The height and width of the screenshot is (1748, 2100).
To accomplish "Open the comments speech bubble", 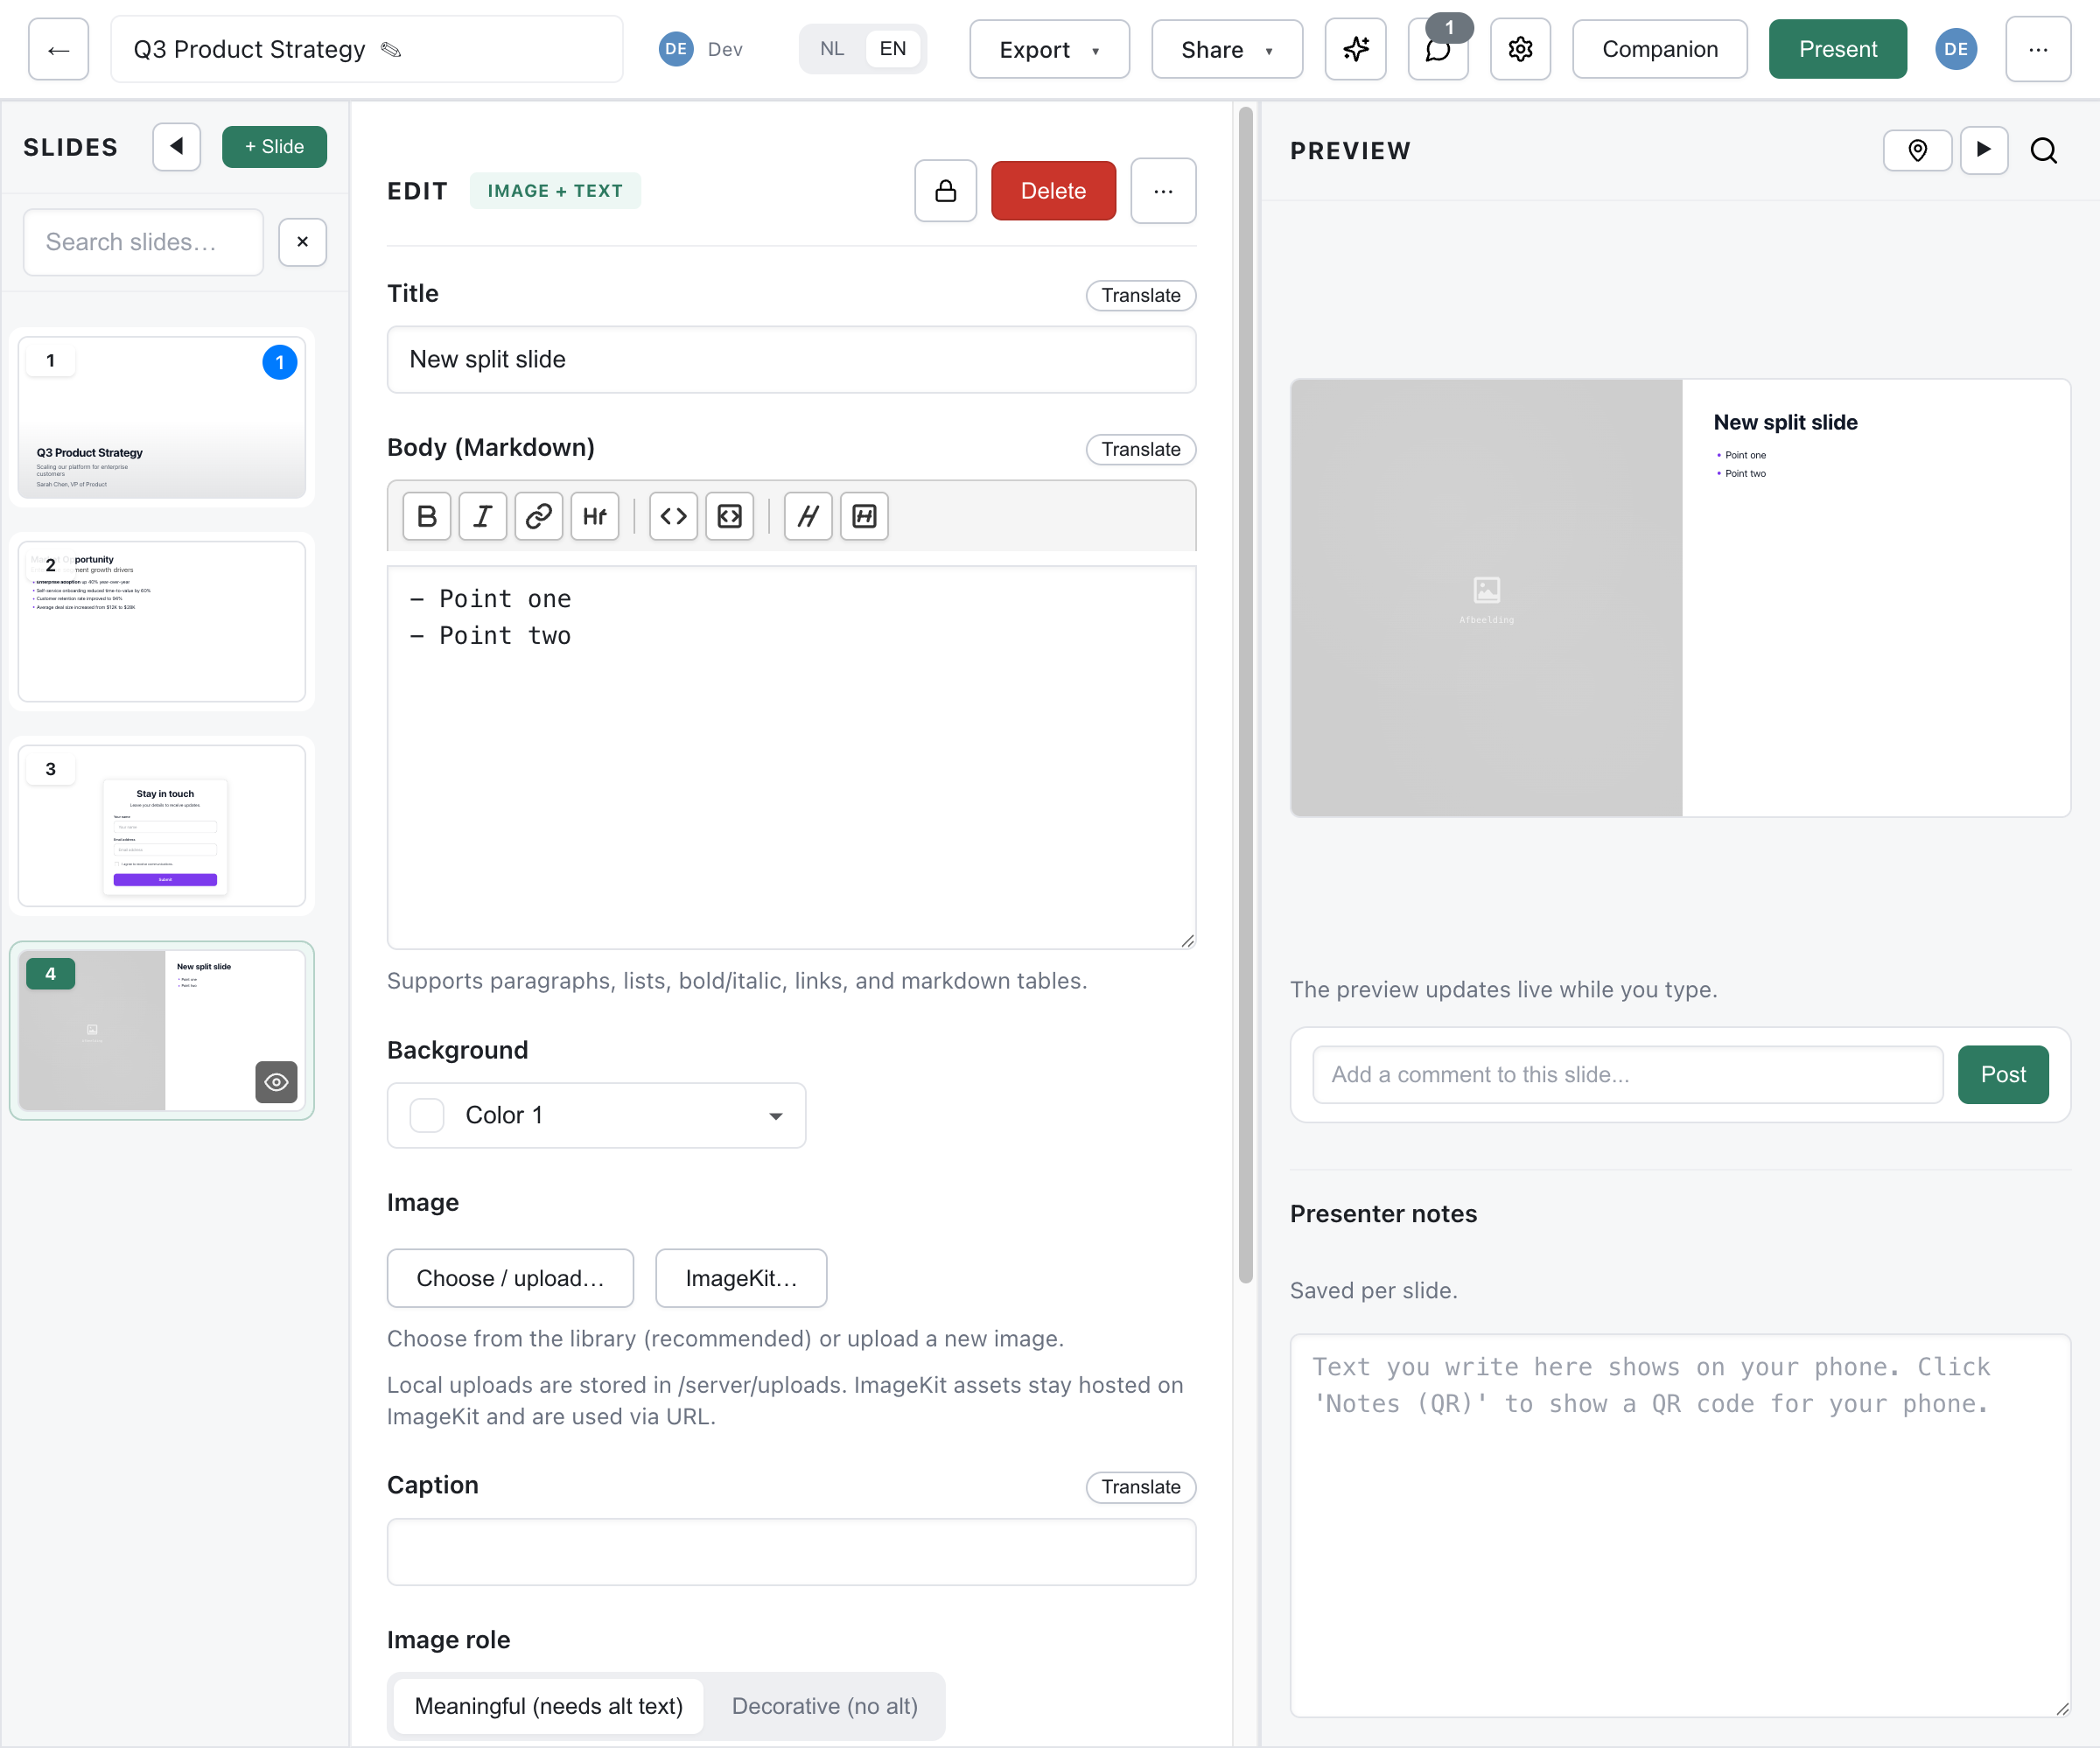I will pyautogui.click(x=1438, y=49).
